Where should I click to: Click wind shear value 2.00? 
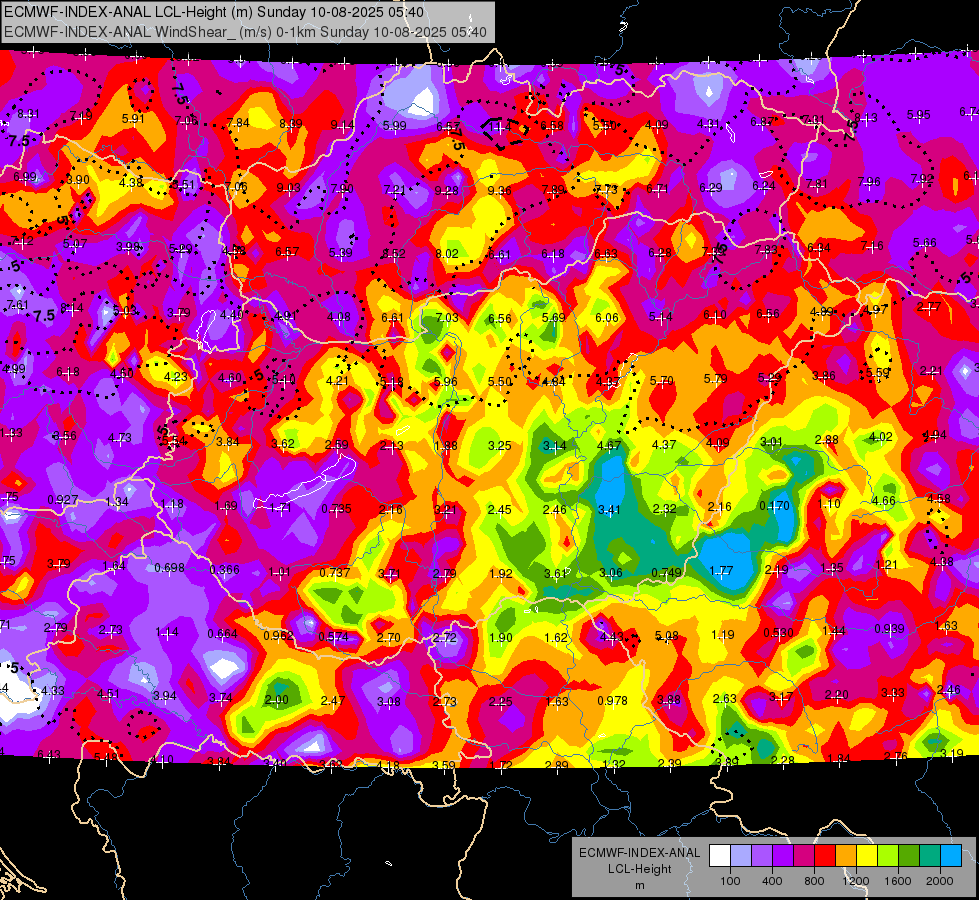coord(277,700)
